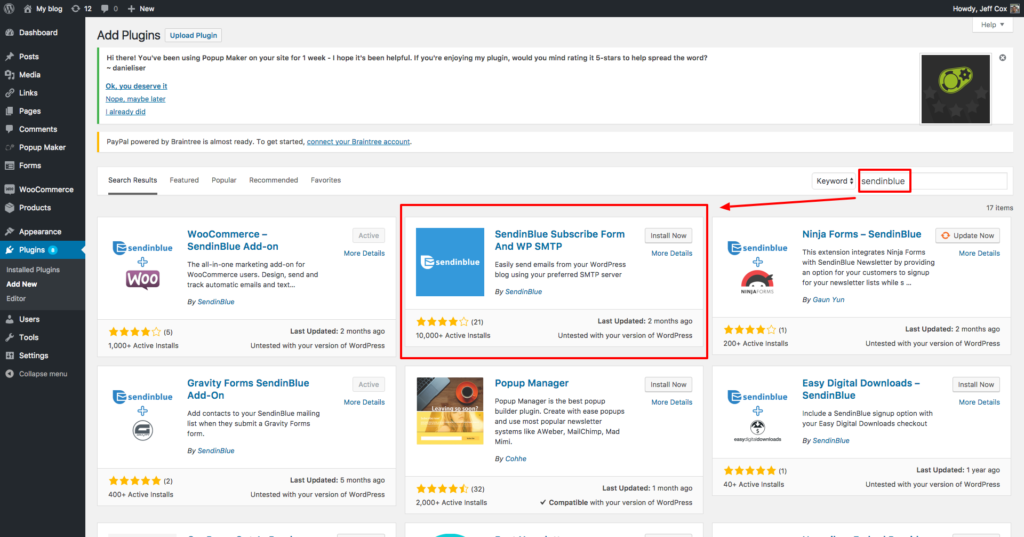Open Howdy, Jeff Cox account menu

click(x=985, y=8)
